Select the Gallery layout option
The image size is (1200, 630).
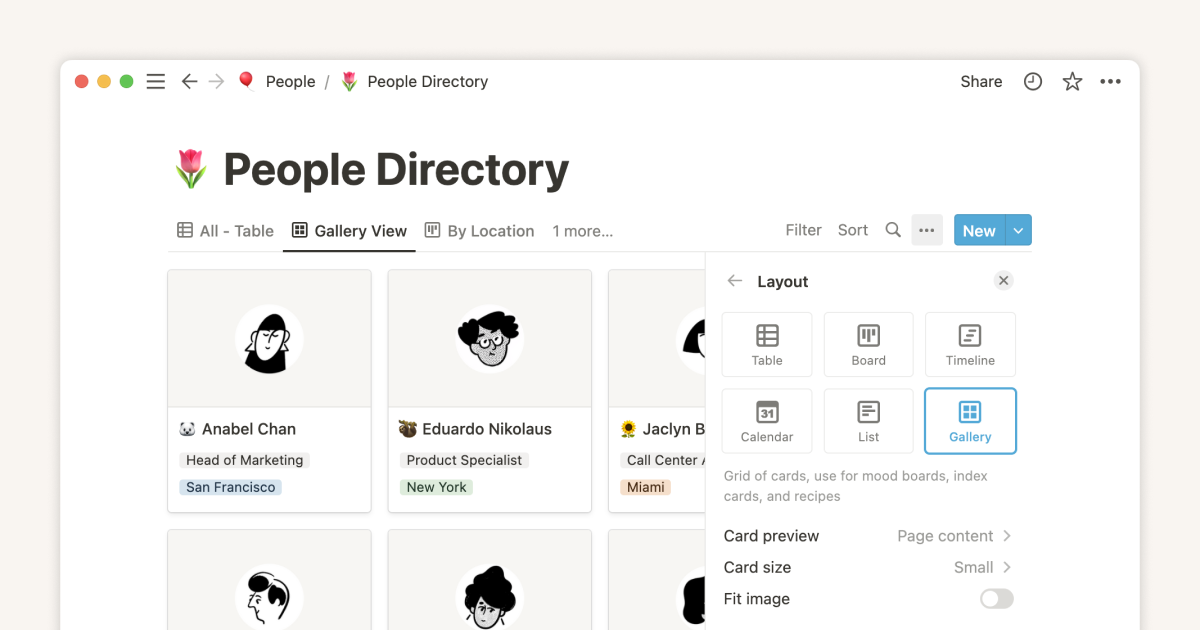coord(970,421)
